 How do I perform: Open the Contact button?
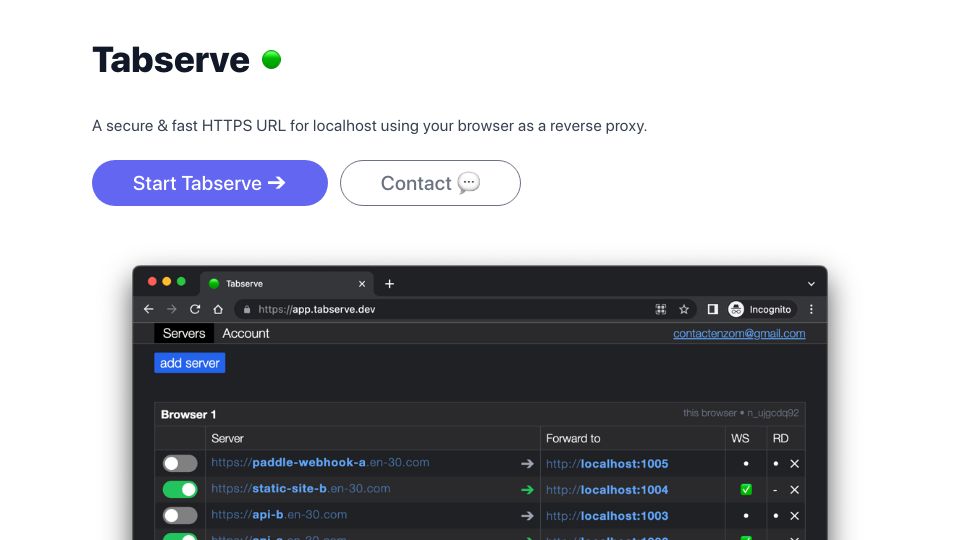click(x=430, y=183)
